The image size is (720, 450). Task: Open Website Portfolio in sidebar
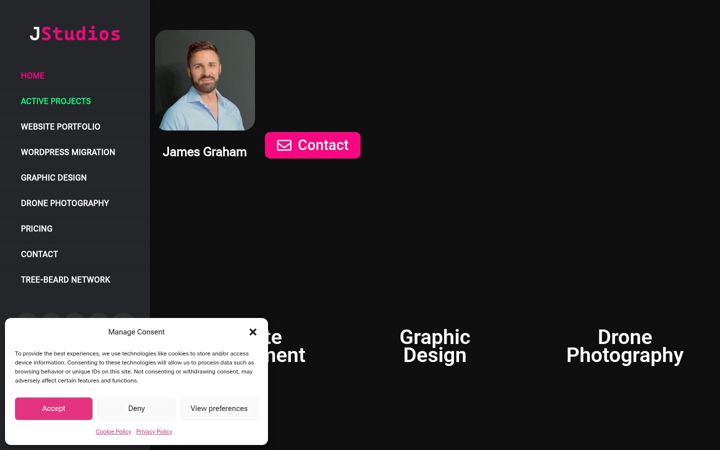coord(60,127)
